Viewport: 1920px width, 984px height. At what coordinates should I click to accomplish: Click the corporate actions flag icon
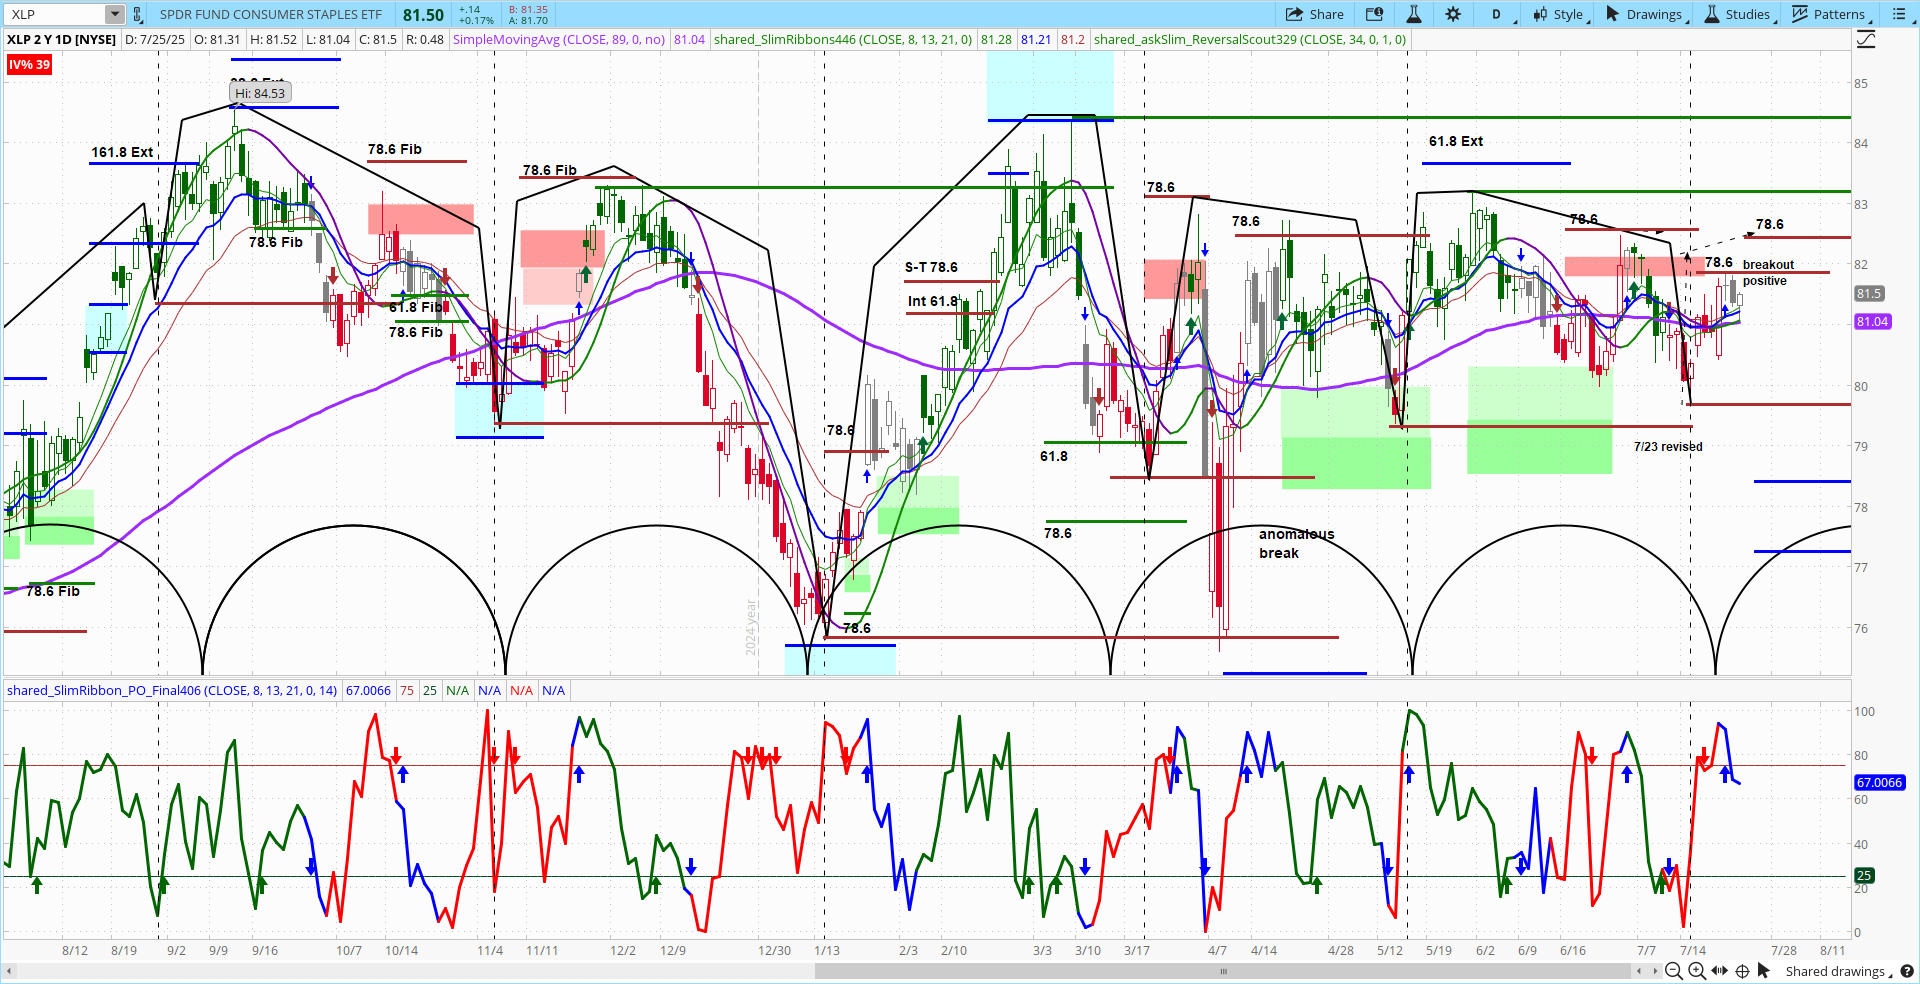click(x=1374, y=14)
